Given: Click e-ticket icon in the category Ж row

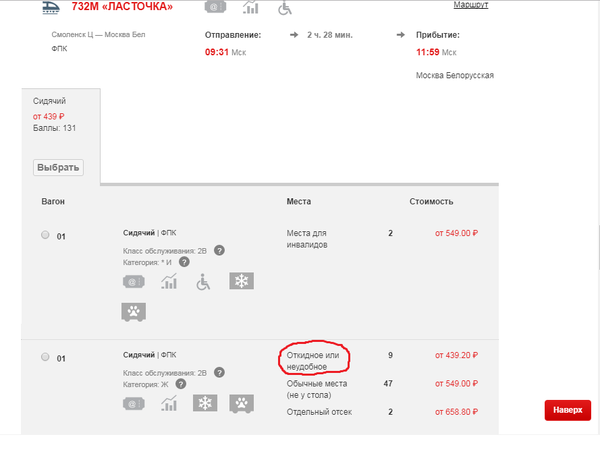Looking at the screenshot, I should click(x=134, y=404).
